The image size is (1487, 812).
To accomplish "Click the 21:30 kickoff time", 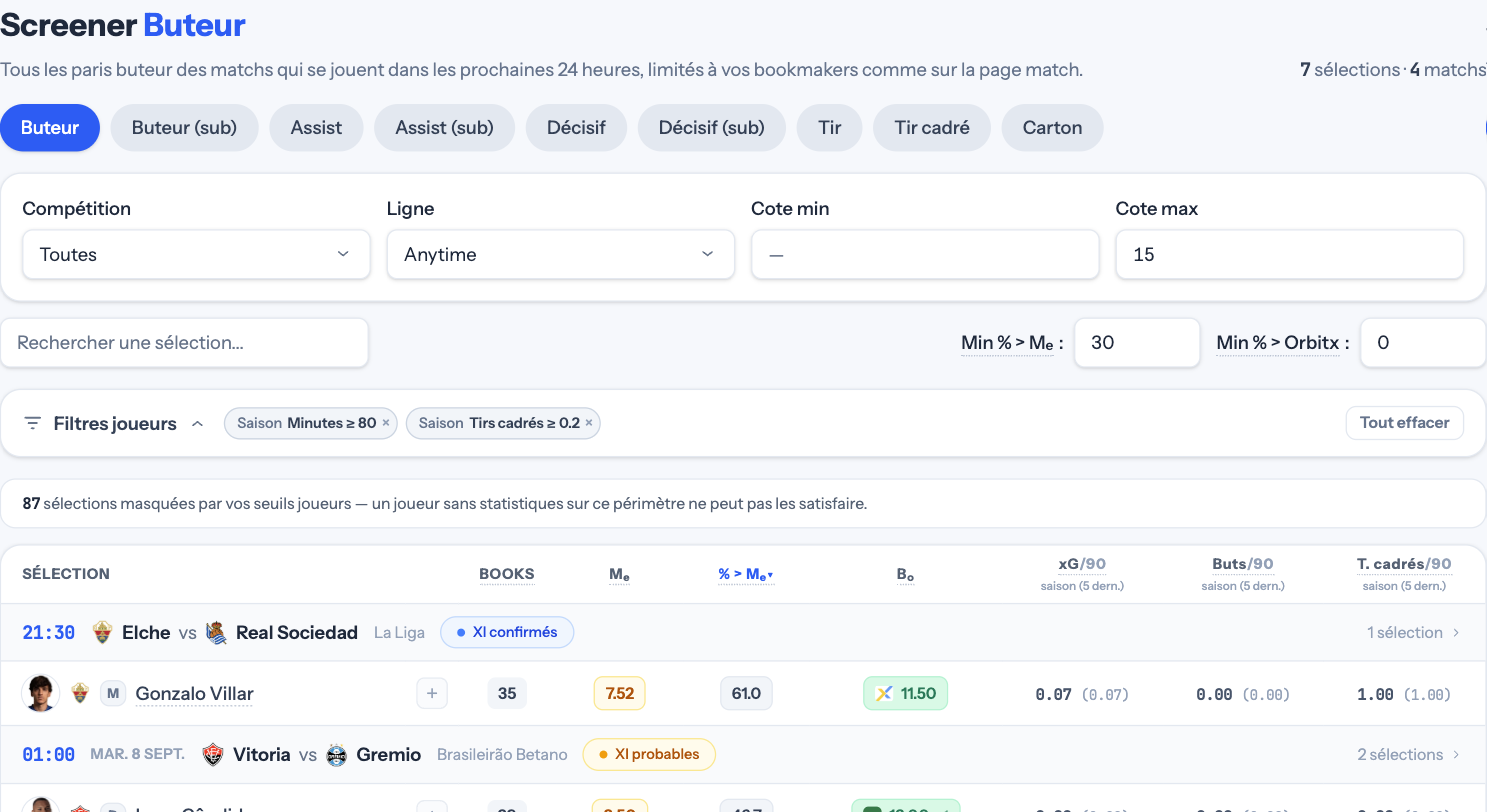I will [49, 633].
